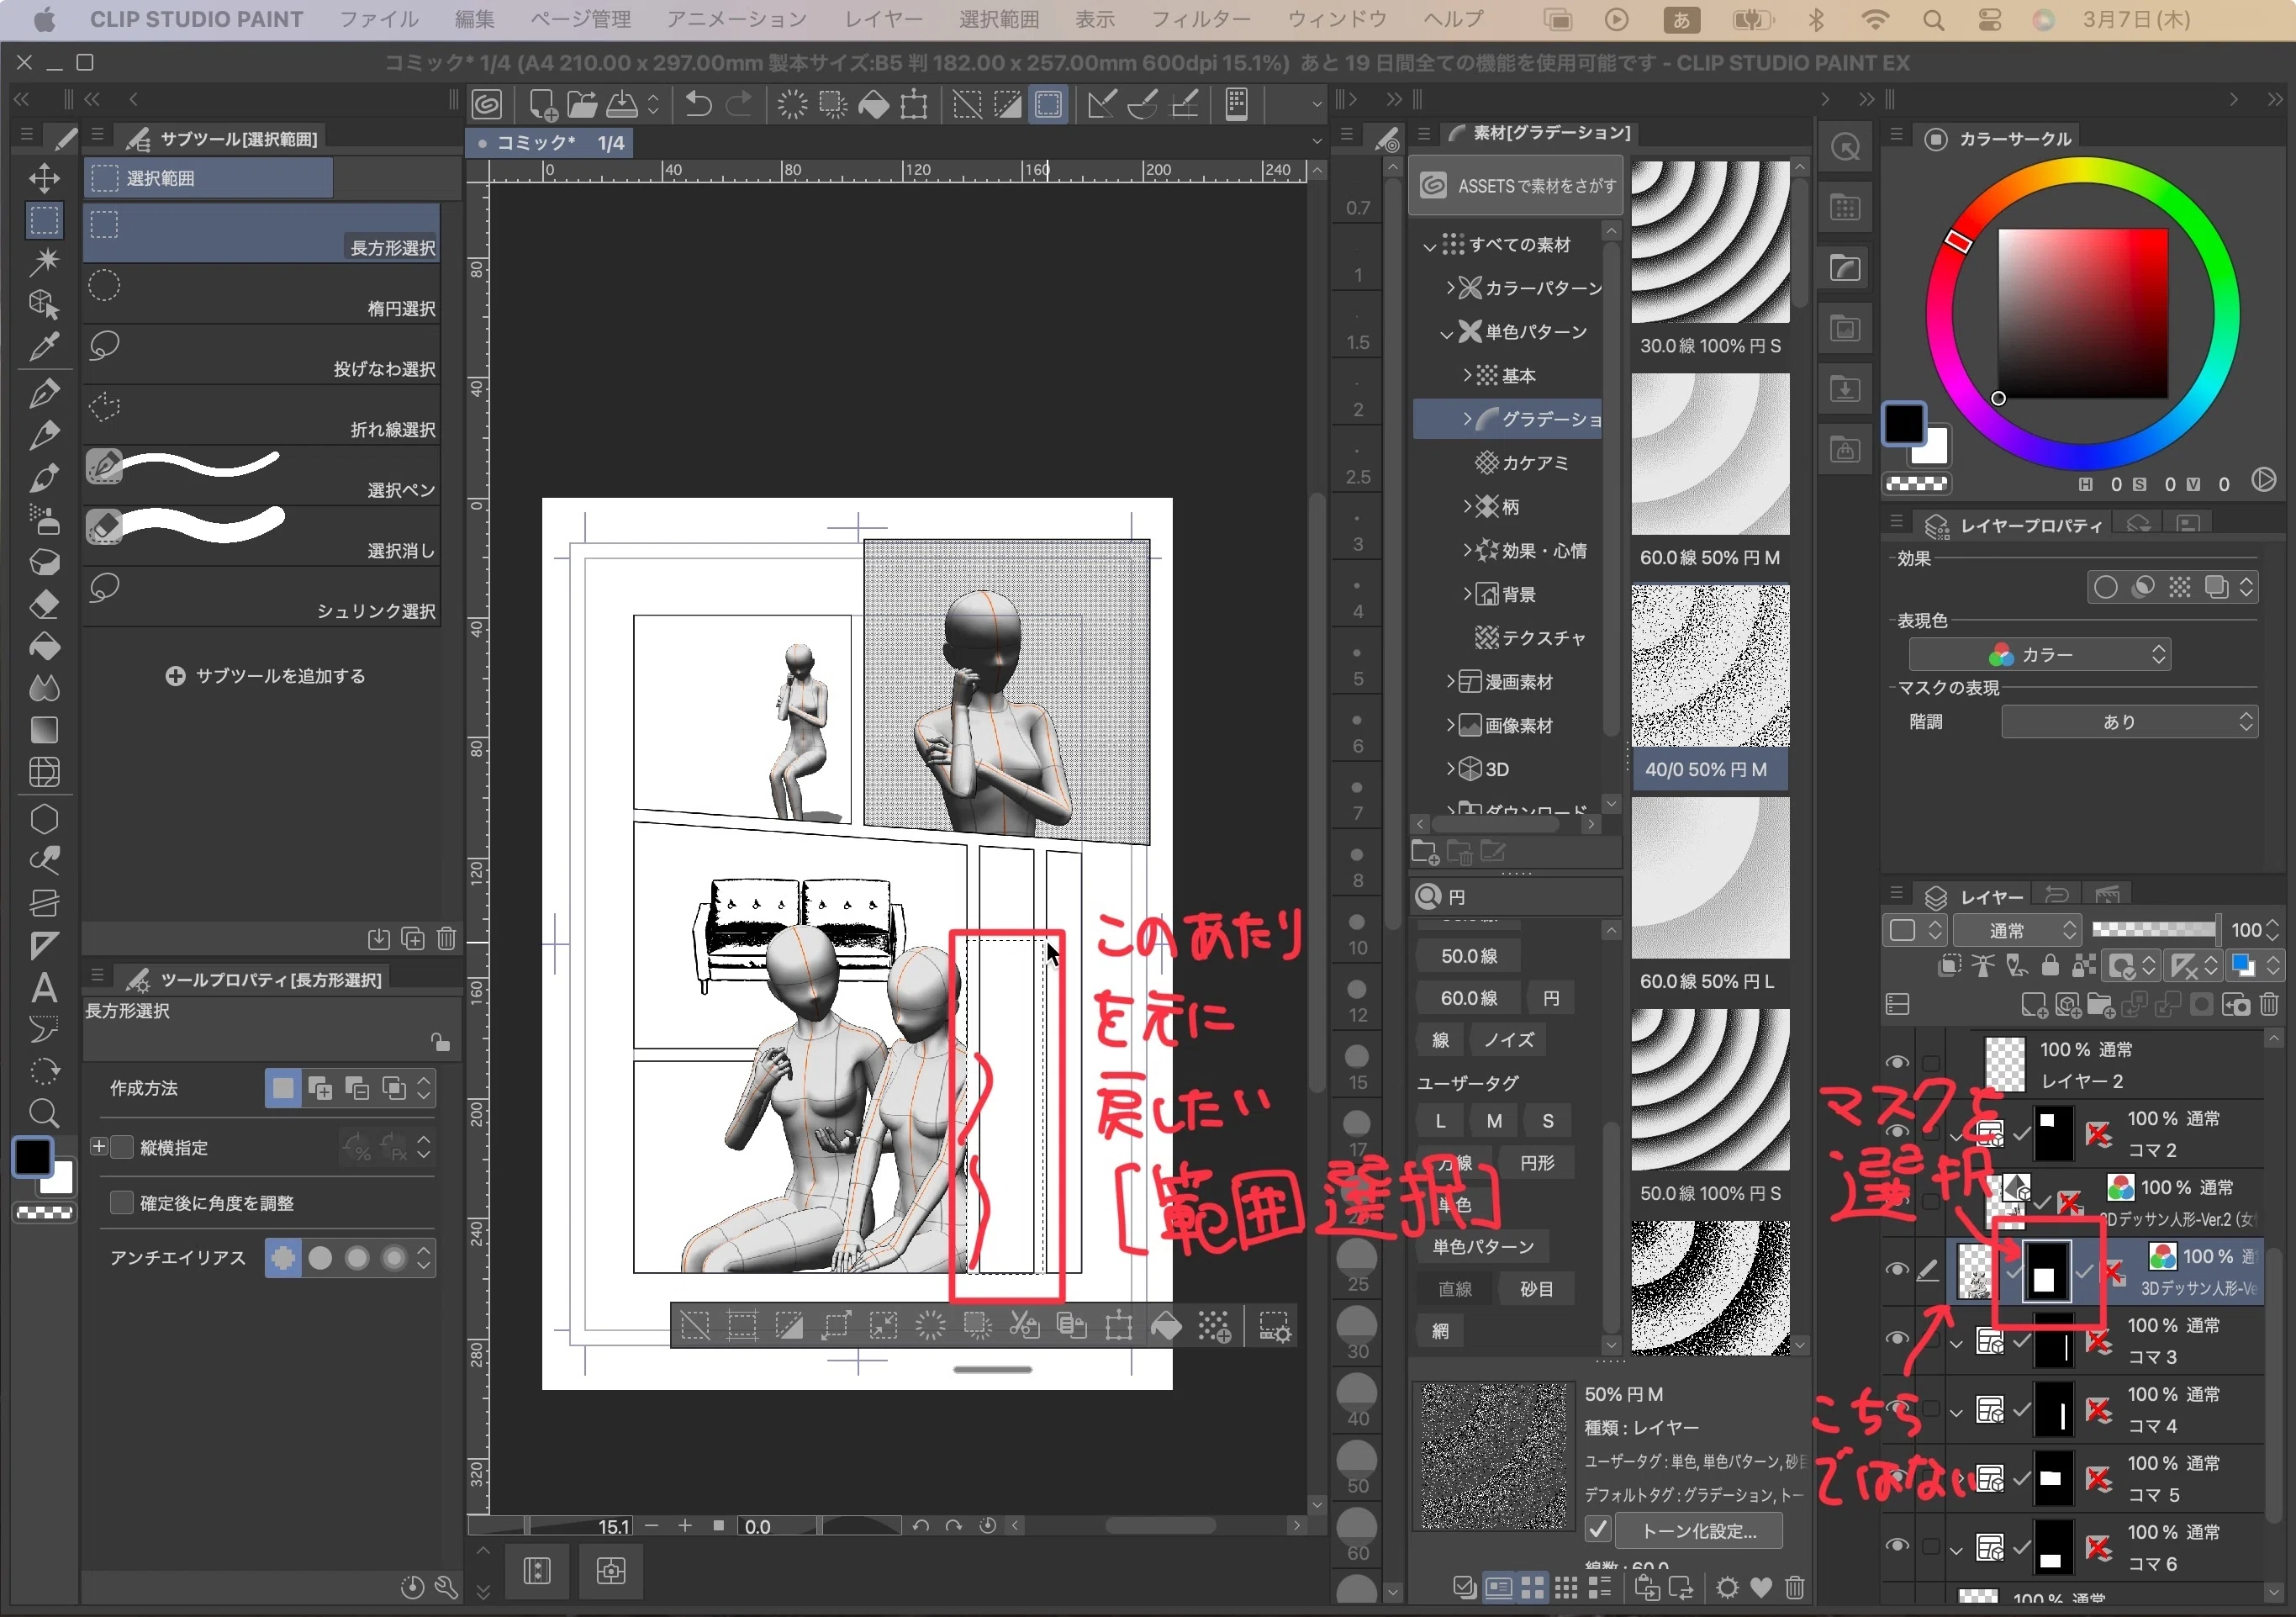
Task: Select the Eraser tool in toolbar
Action: tap(44, 604)
